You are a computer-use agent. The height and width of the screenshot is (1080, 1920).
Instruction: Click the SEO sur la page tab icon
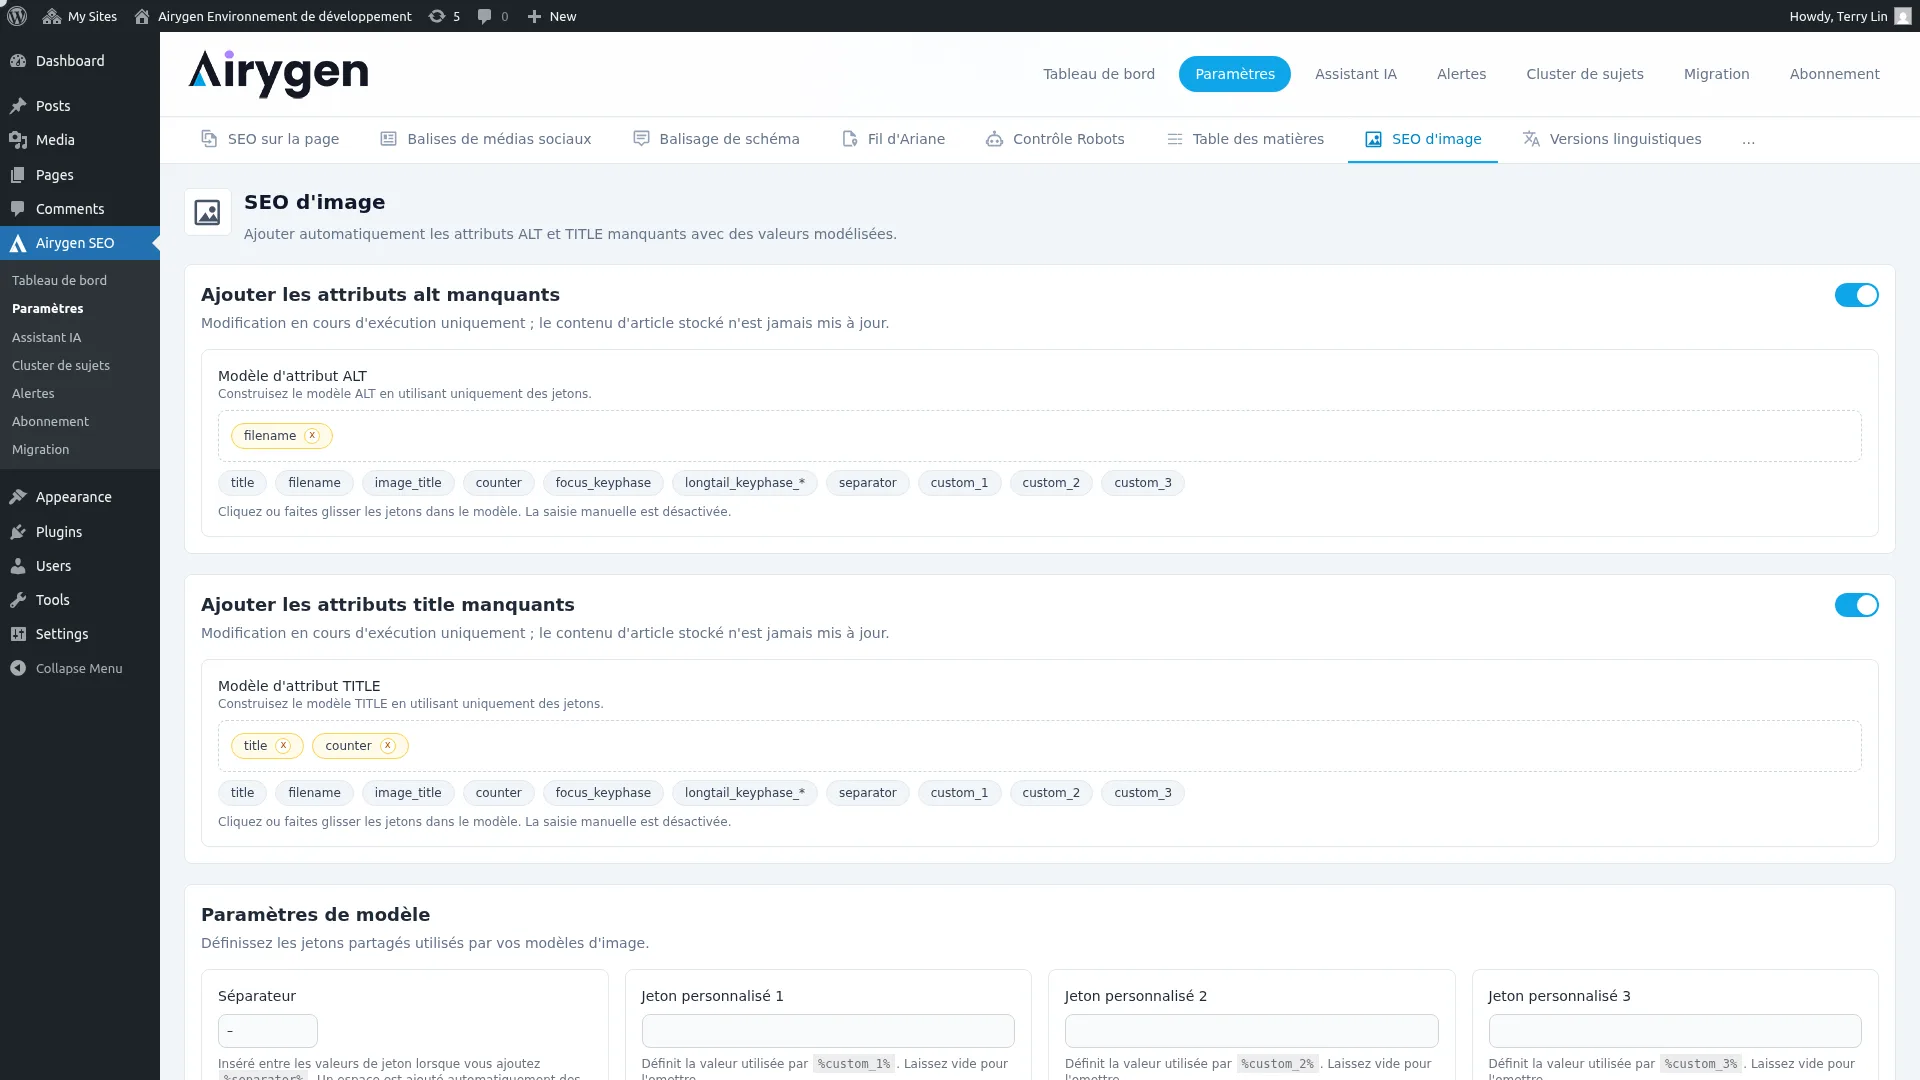pyautogui.click(x=209, y=139)
